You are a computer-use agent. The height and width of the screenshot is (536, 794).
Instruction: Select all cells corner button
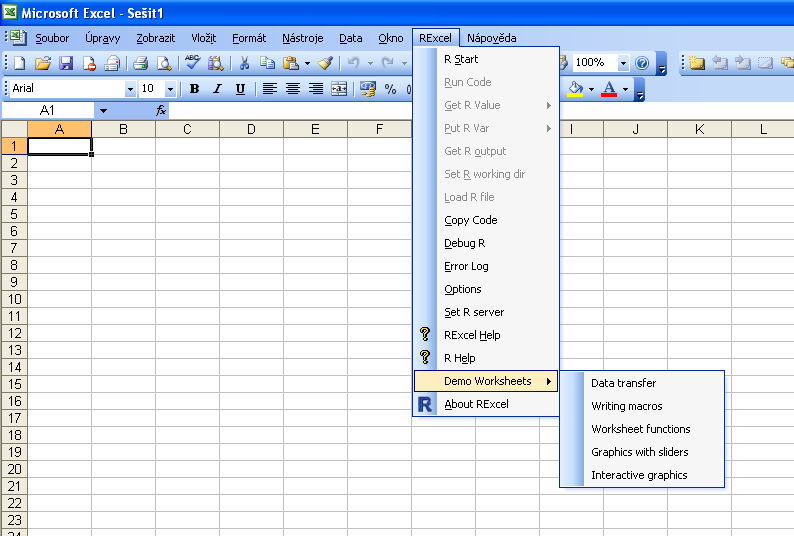click(14, 129)
